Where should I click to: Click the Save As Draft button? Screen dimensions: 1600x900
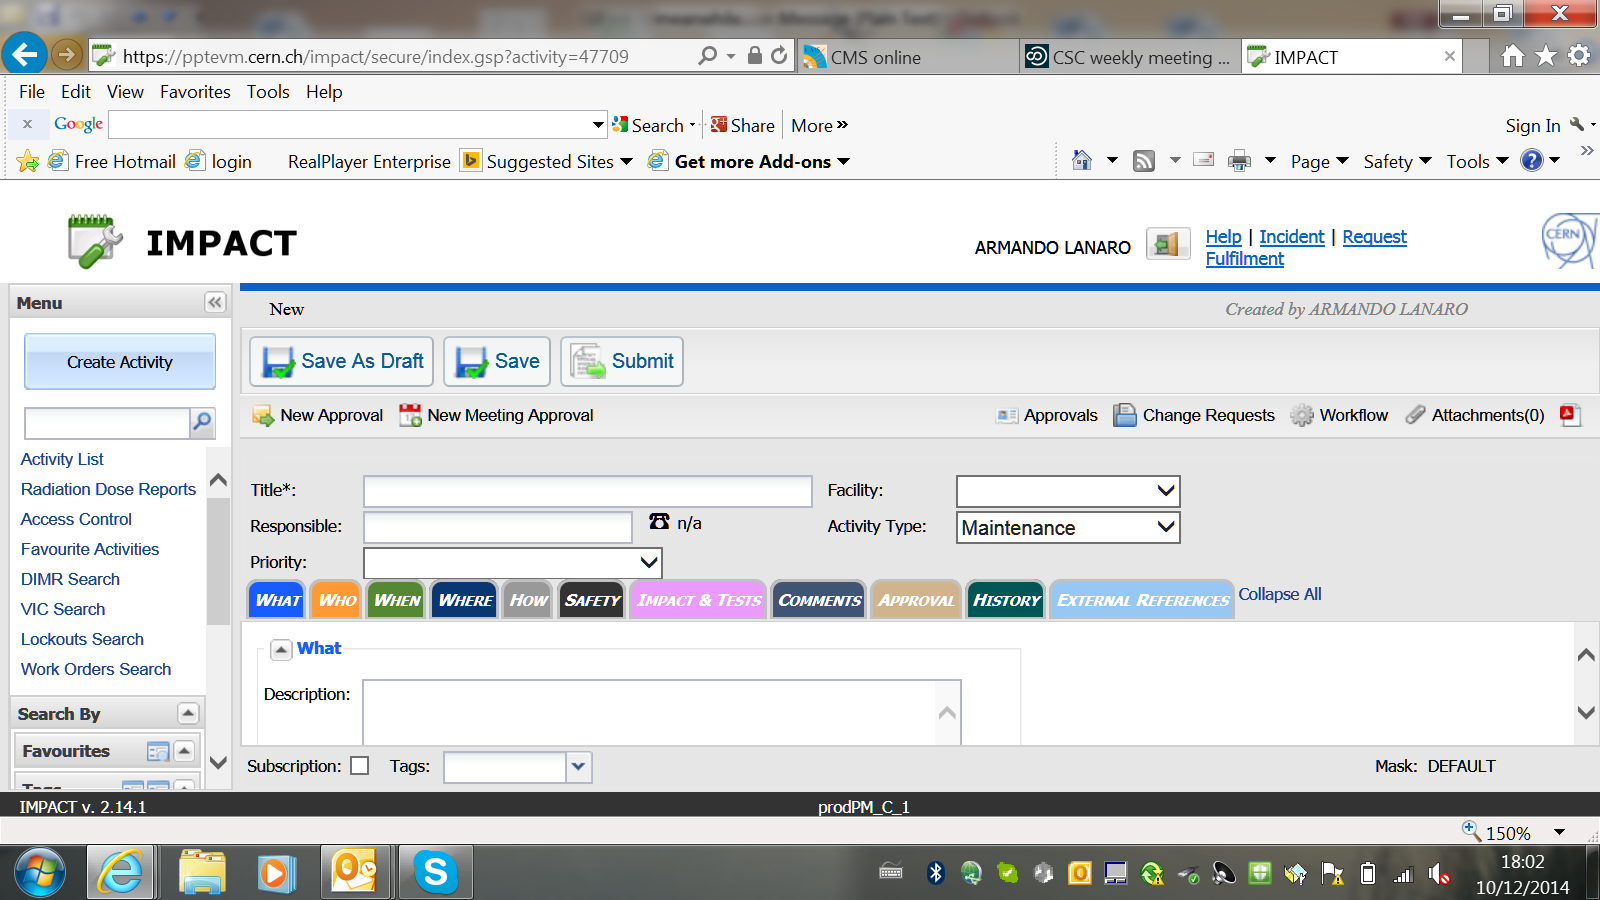click(341, 362)
